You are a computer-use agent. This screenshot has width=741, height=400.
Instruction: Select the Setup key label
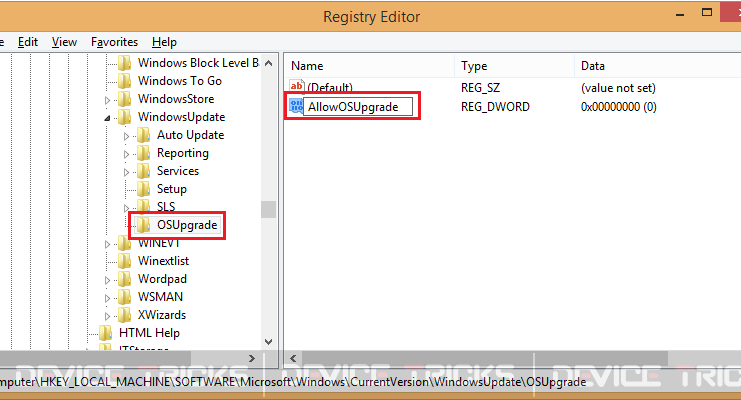tap(172, 189)
